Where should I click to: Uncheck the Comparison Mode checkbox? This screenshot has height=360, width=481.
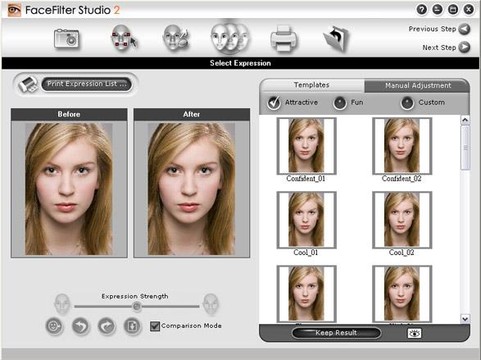click(155, 326)
